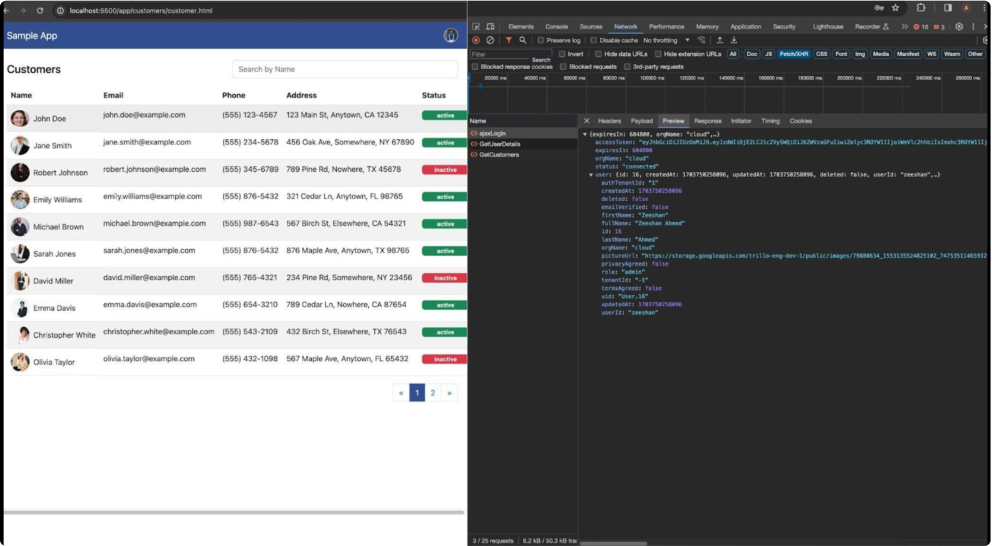Open the Timing tab
The width and height of the screenshot is (992, 546).
click(x=771, y=121)
